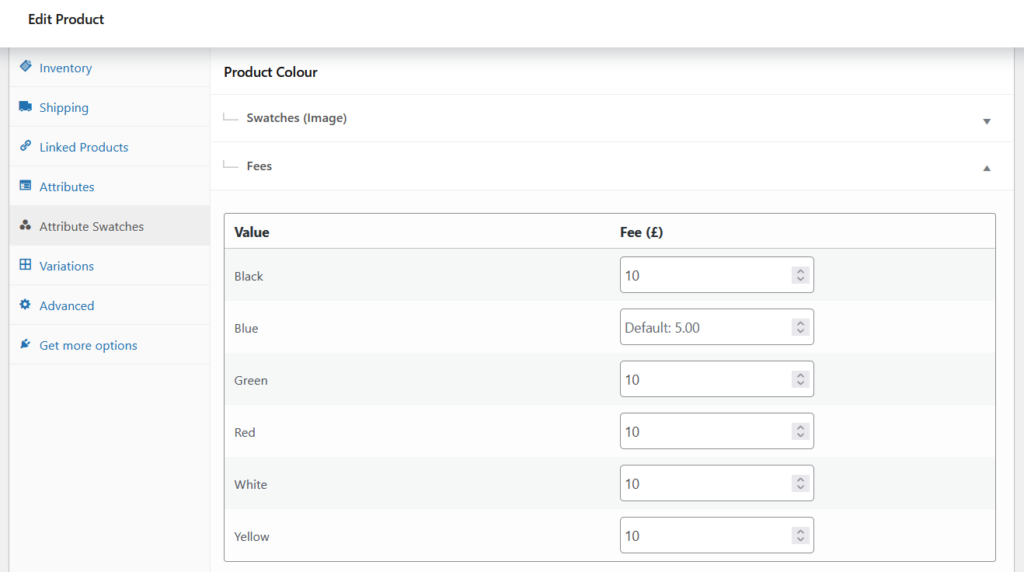This screenshot has width=1024, height=572.
Task: Click the Inventory tag icon
Action: (25, 67)
